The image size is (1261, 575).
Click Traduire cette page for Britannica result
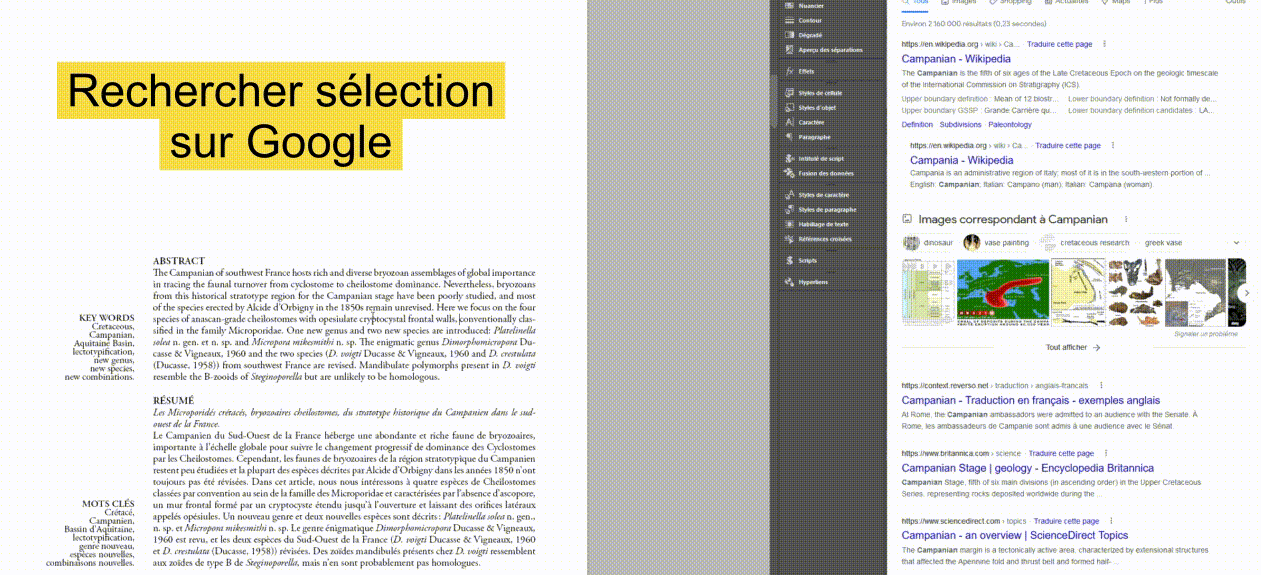pos(1061,453)
